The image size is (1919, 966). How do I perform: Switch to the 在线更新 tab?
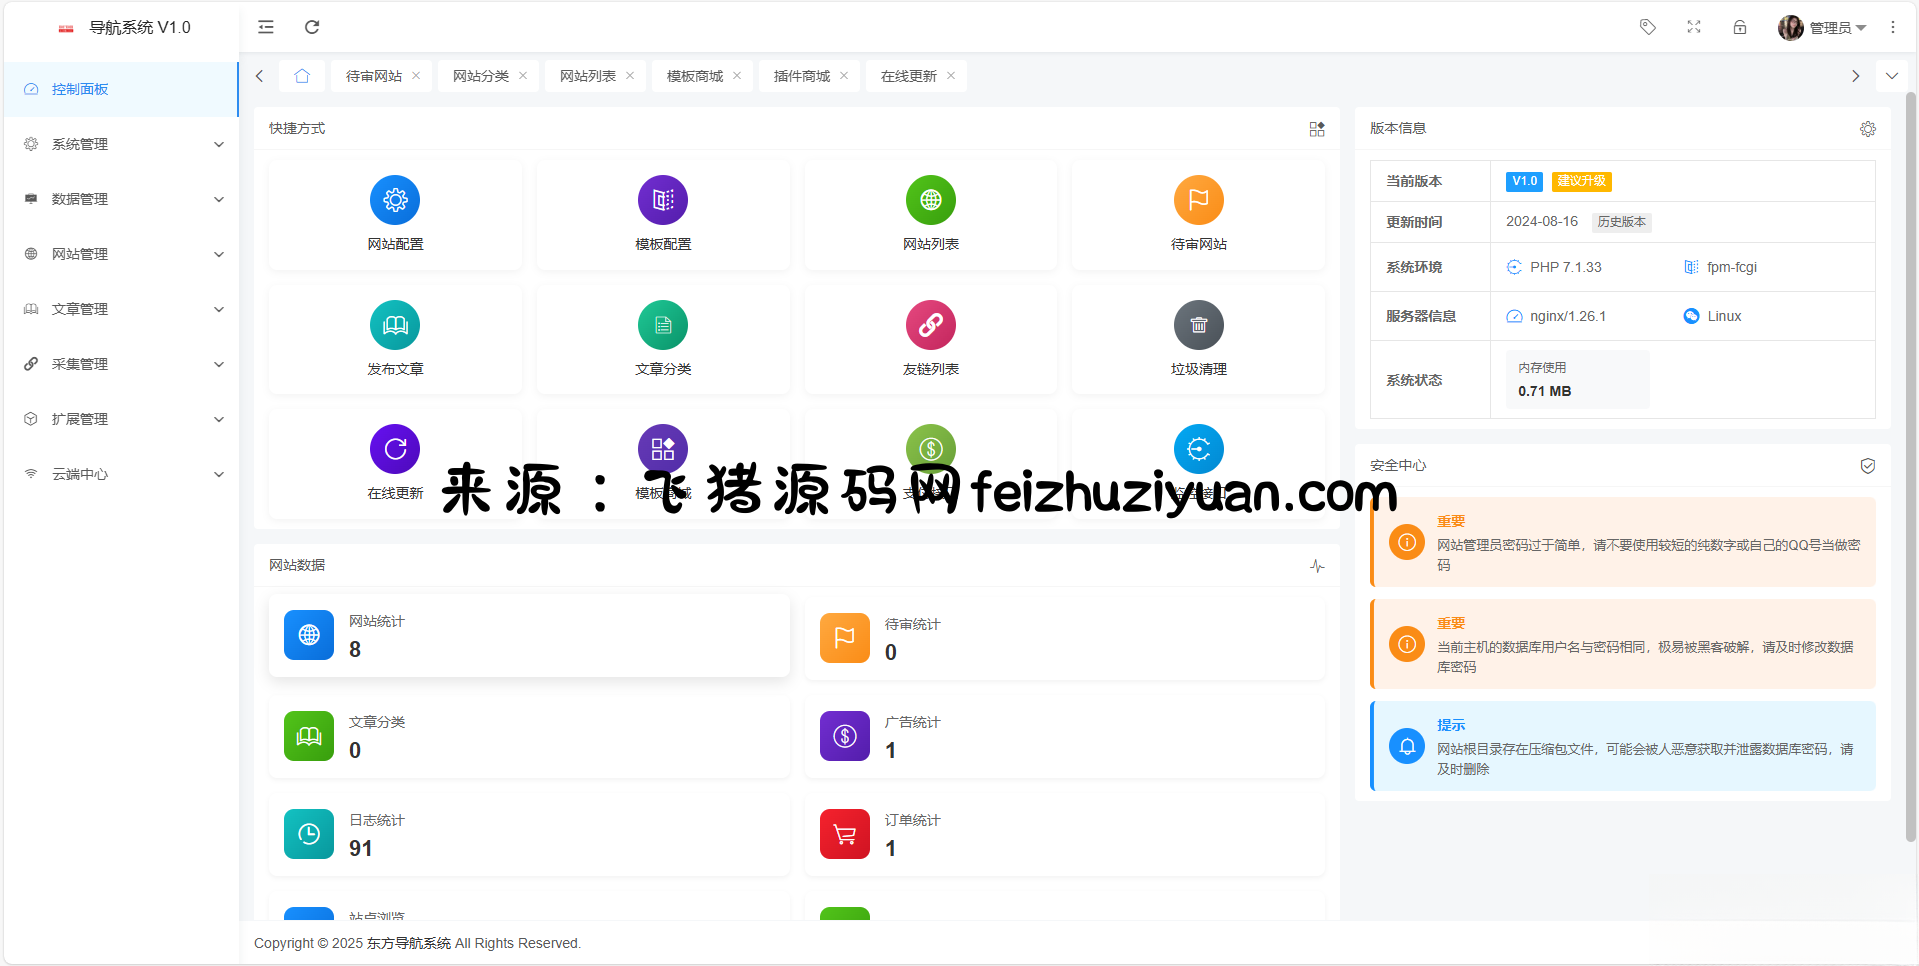[909, 76]
